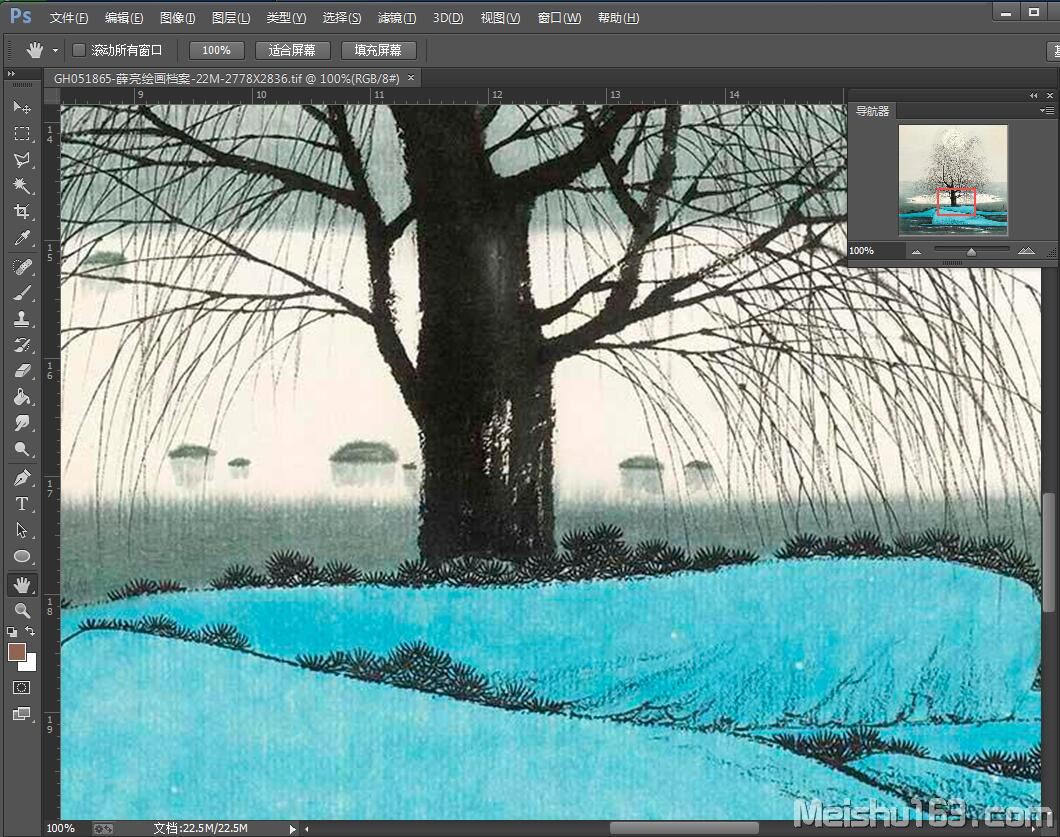Click the navigator preview thumbnail

953,180
